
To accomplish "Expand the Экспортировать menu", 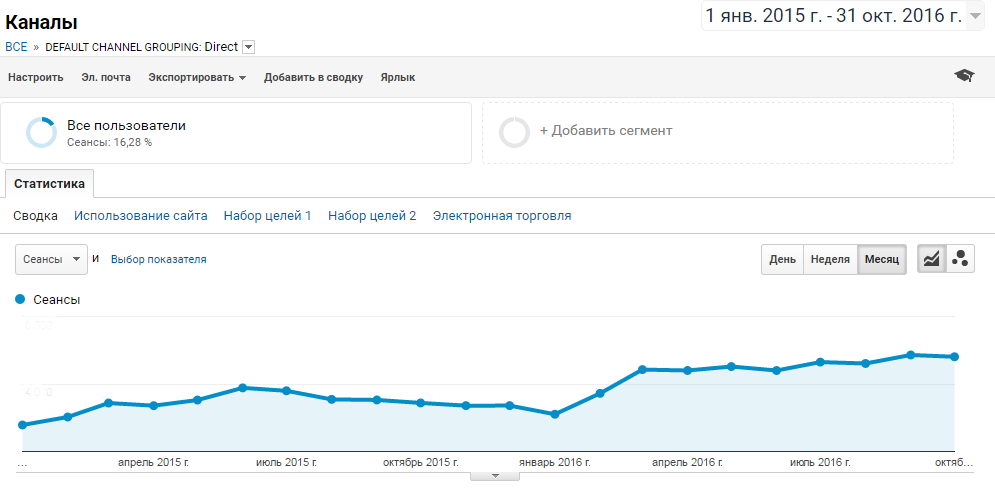I will point(197,77).
